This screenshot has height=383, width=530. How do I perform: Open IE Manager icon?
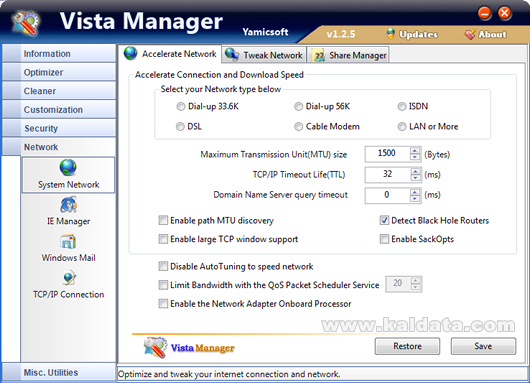pyautogui.click(x=68, y=205)
